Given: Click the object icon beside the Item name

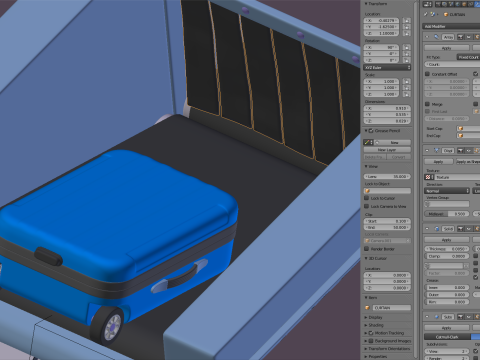Looking at the screenshot, I should (368, 308).
